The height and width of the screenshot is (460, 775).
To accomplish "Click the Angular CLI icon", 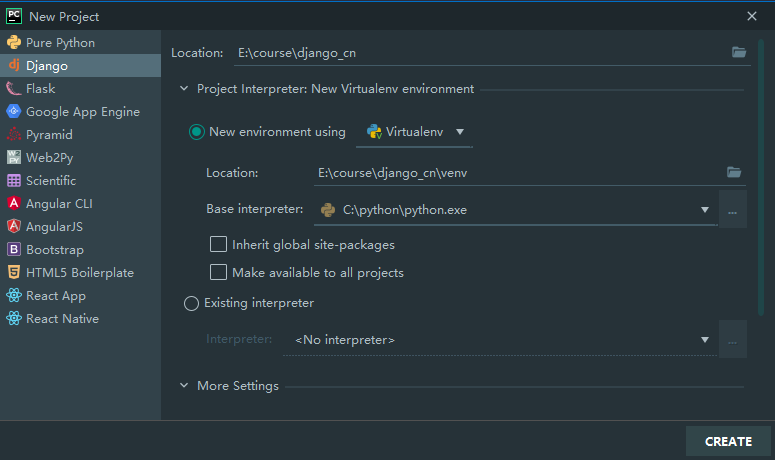I will click(14, 203).
